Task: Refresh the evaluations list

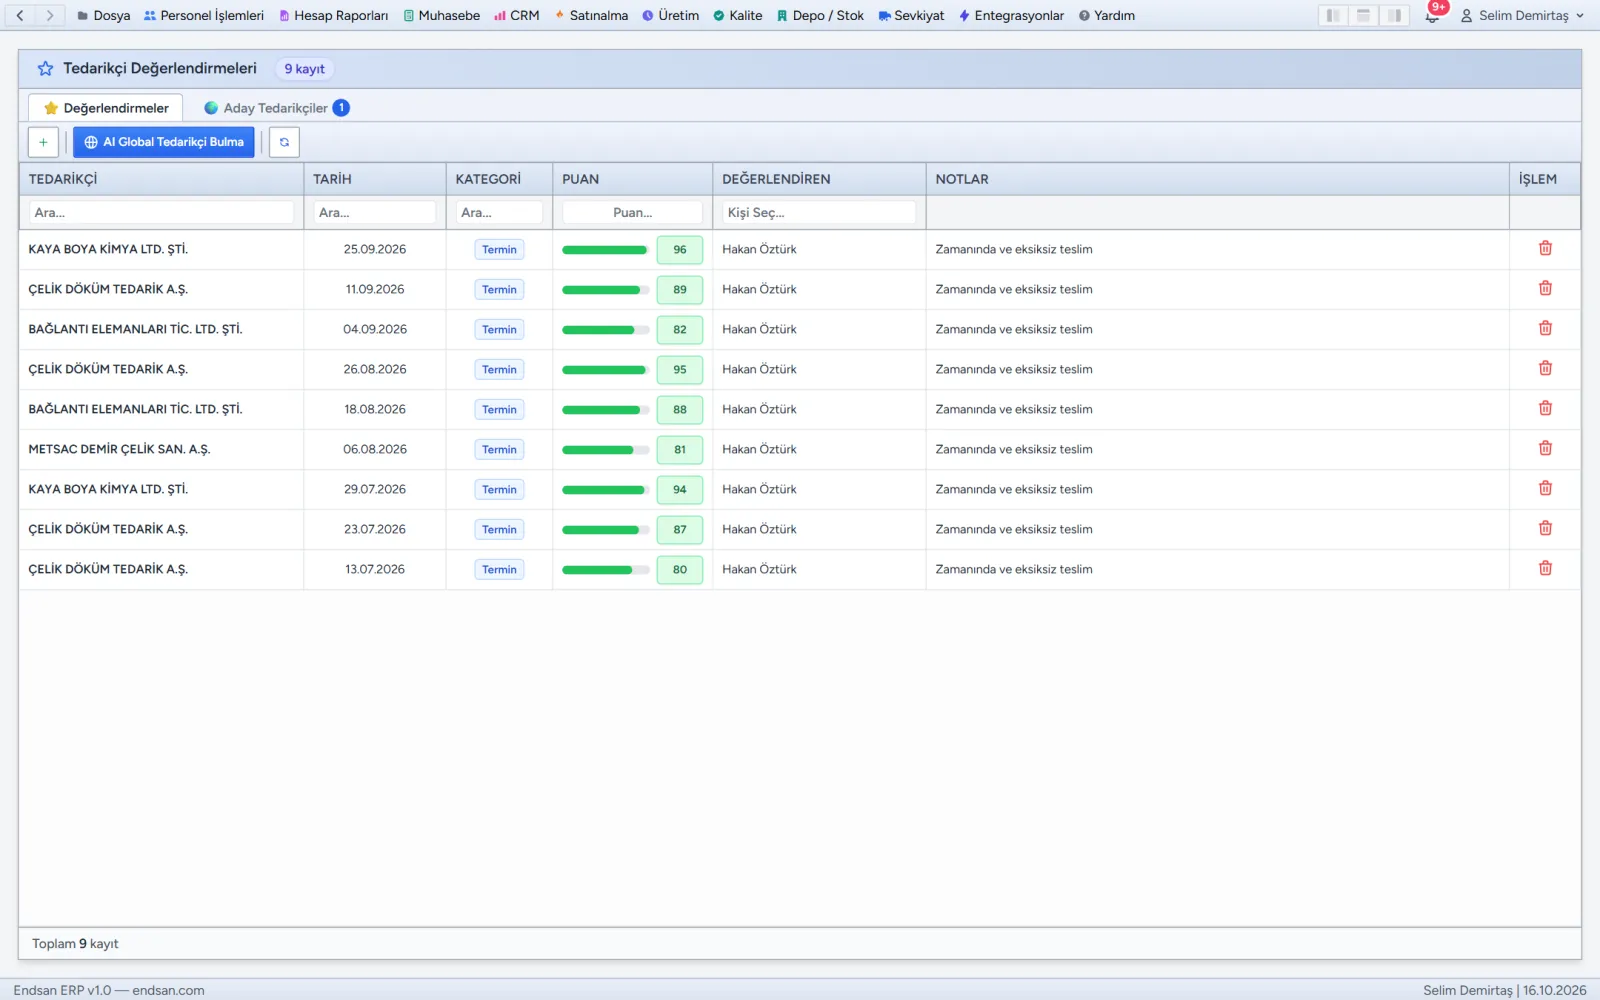Action: [x=284, y=142]
